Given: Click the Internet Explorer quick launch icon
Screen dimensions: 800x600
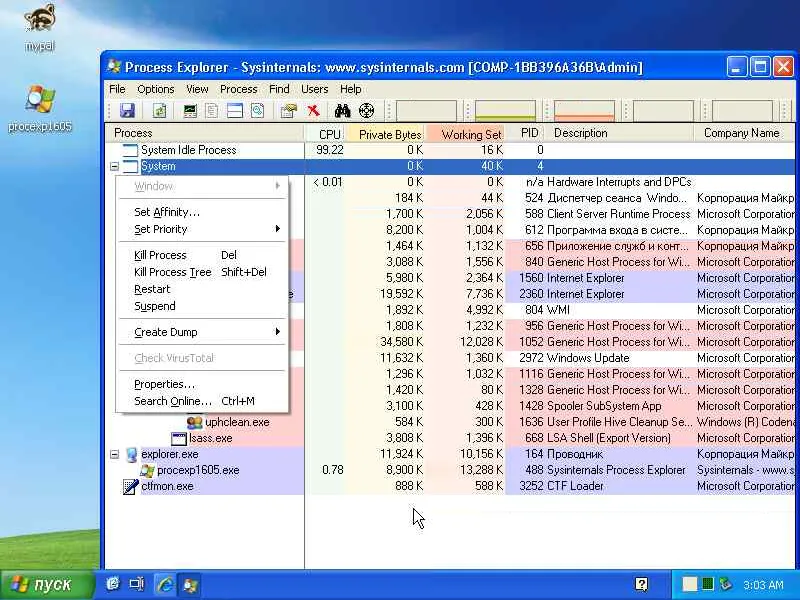Looking at the screenshot, I should 165,584.
